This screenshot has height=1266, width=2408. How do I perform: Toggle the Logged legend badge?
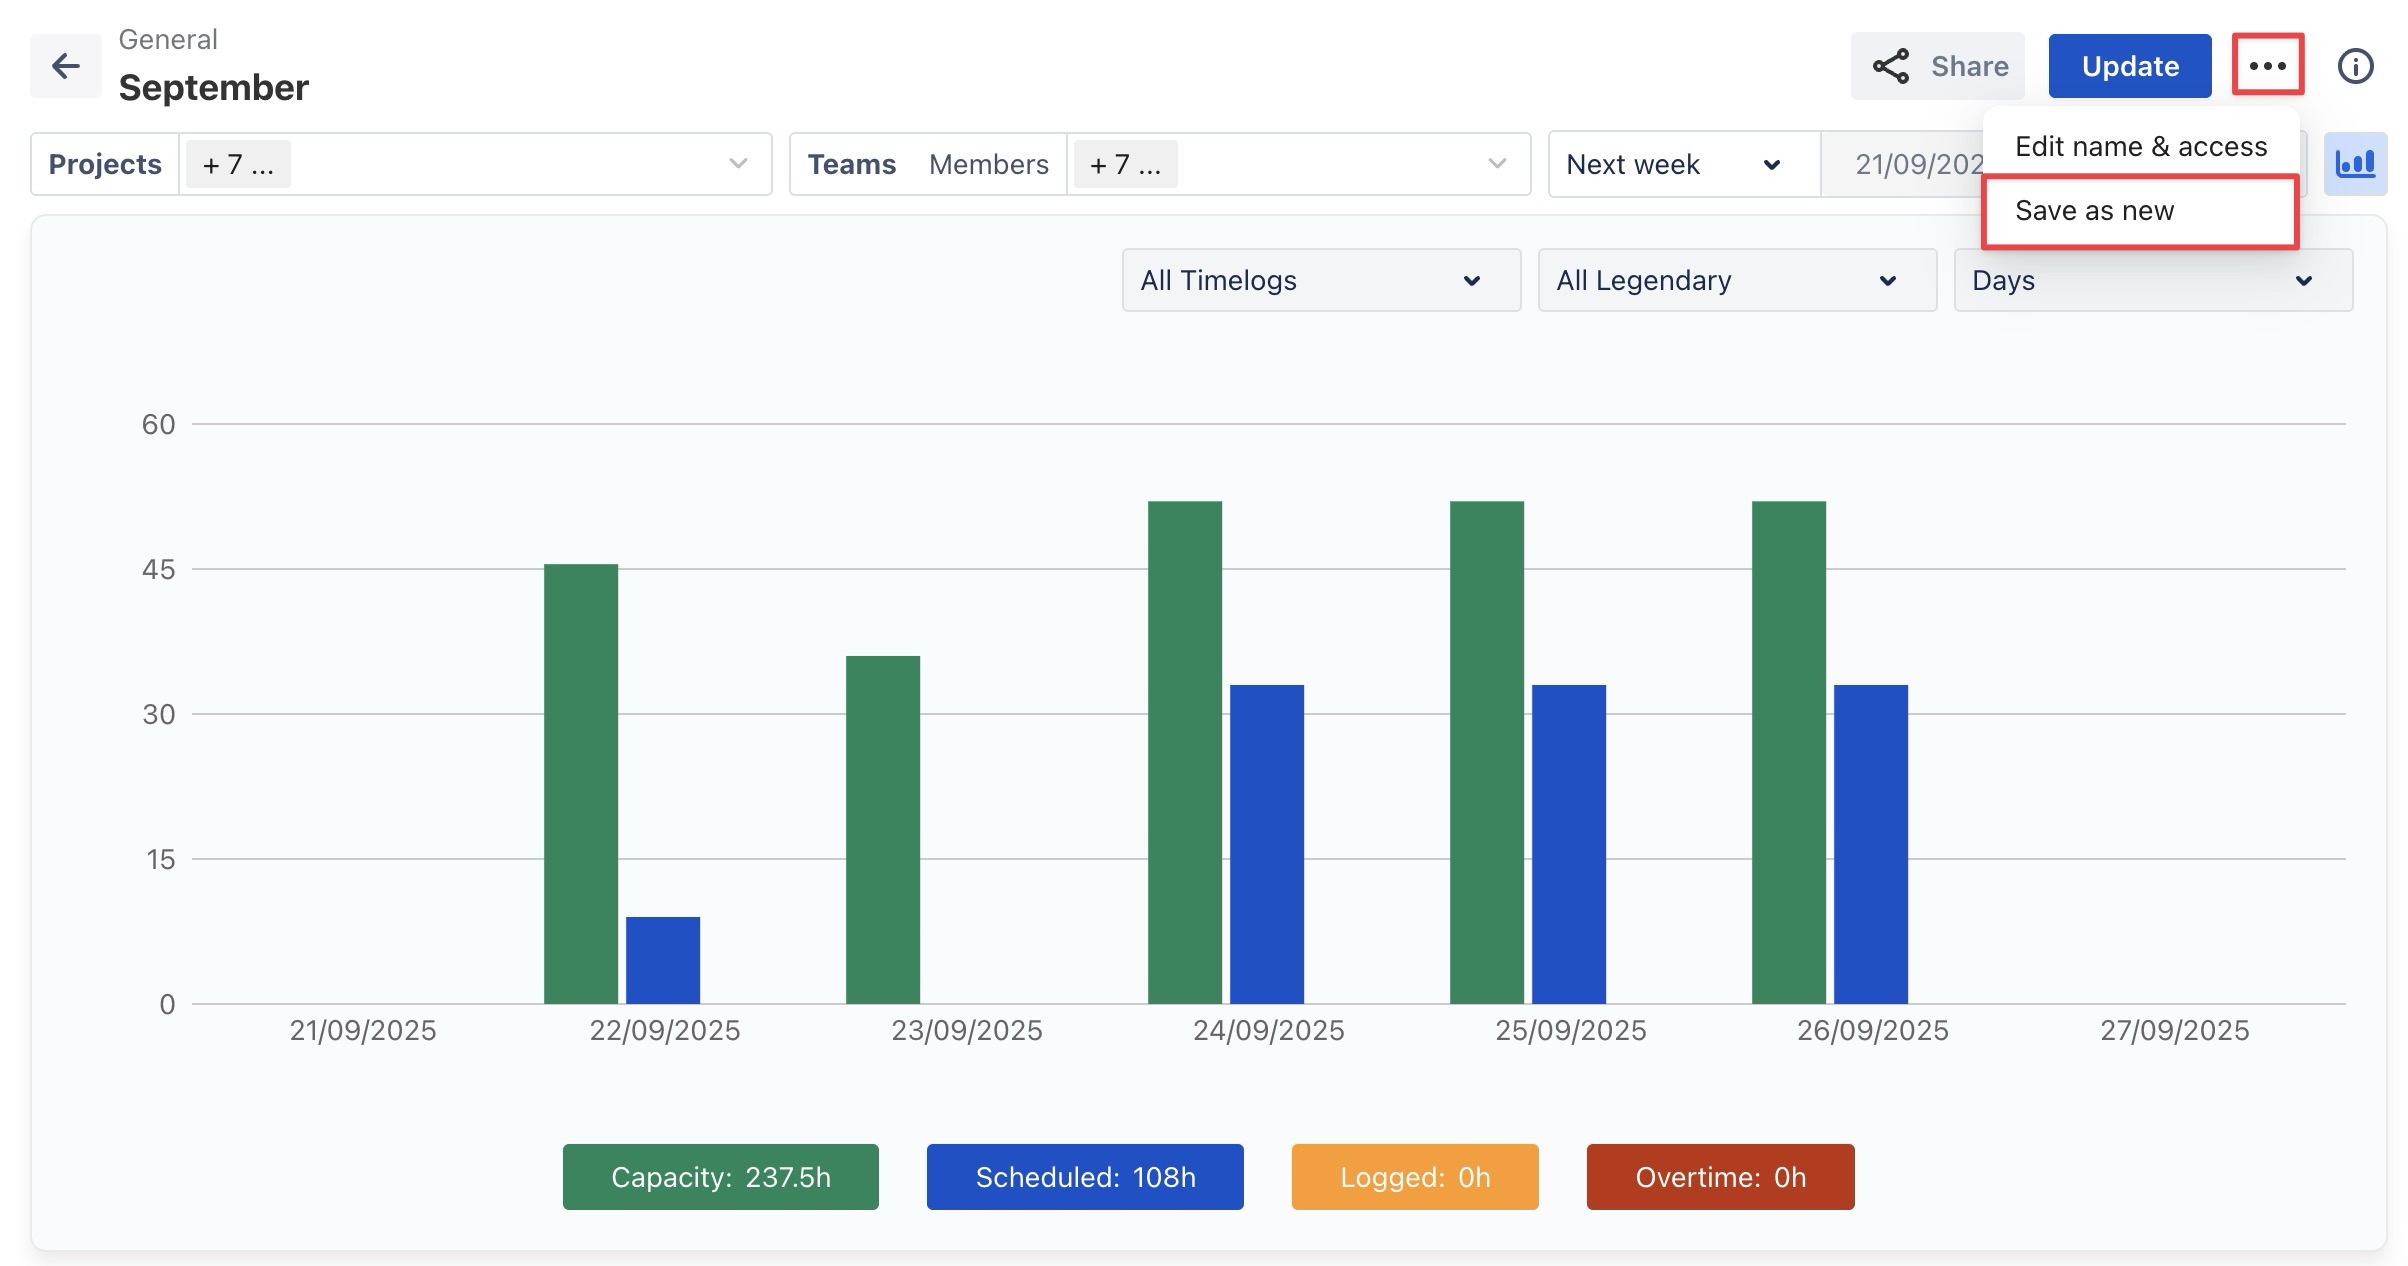tap(1414, 1177)
